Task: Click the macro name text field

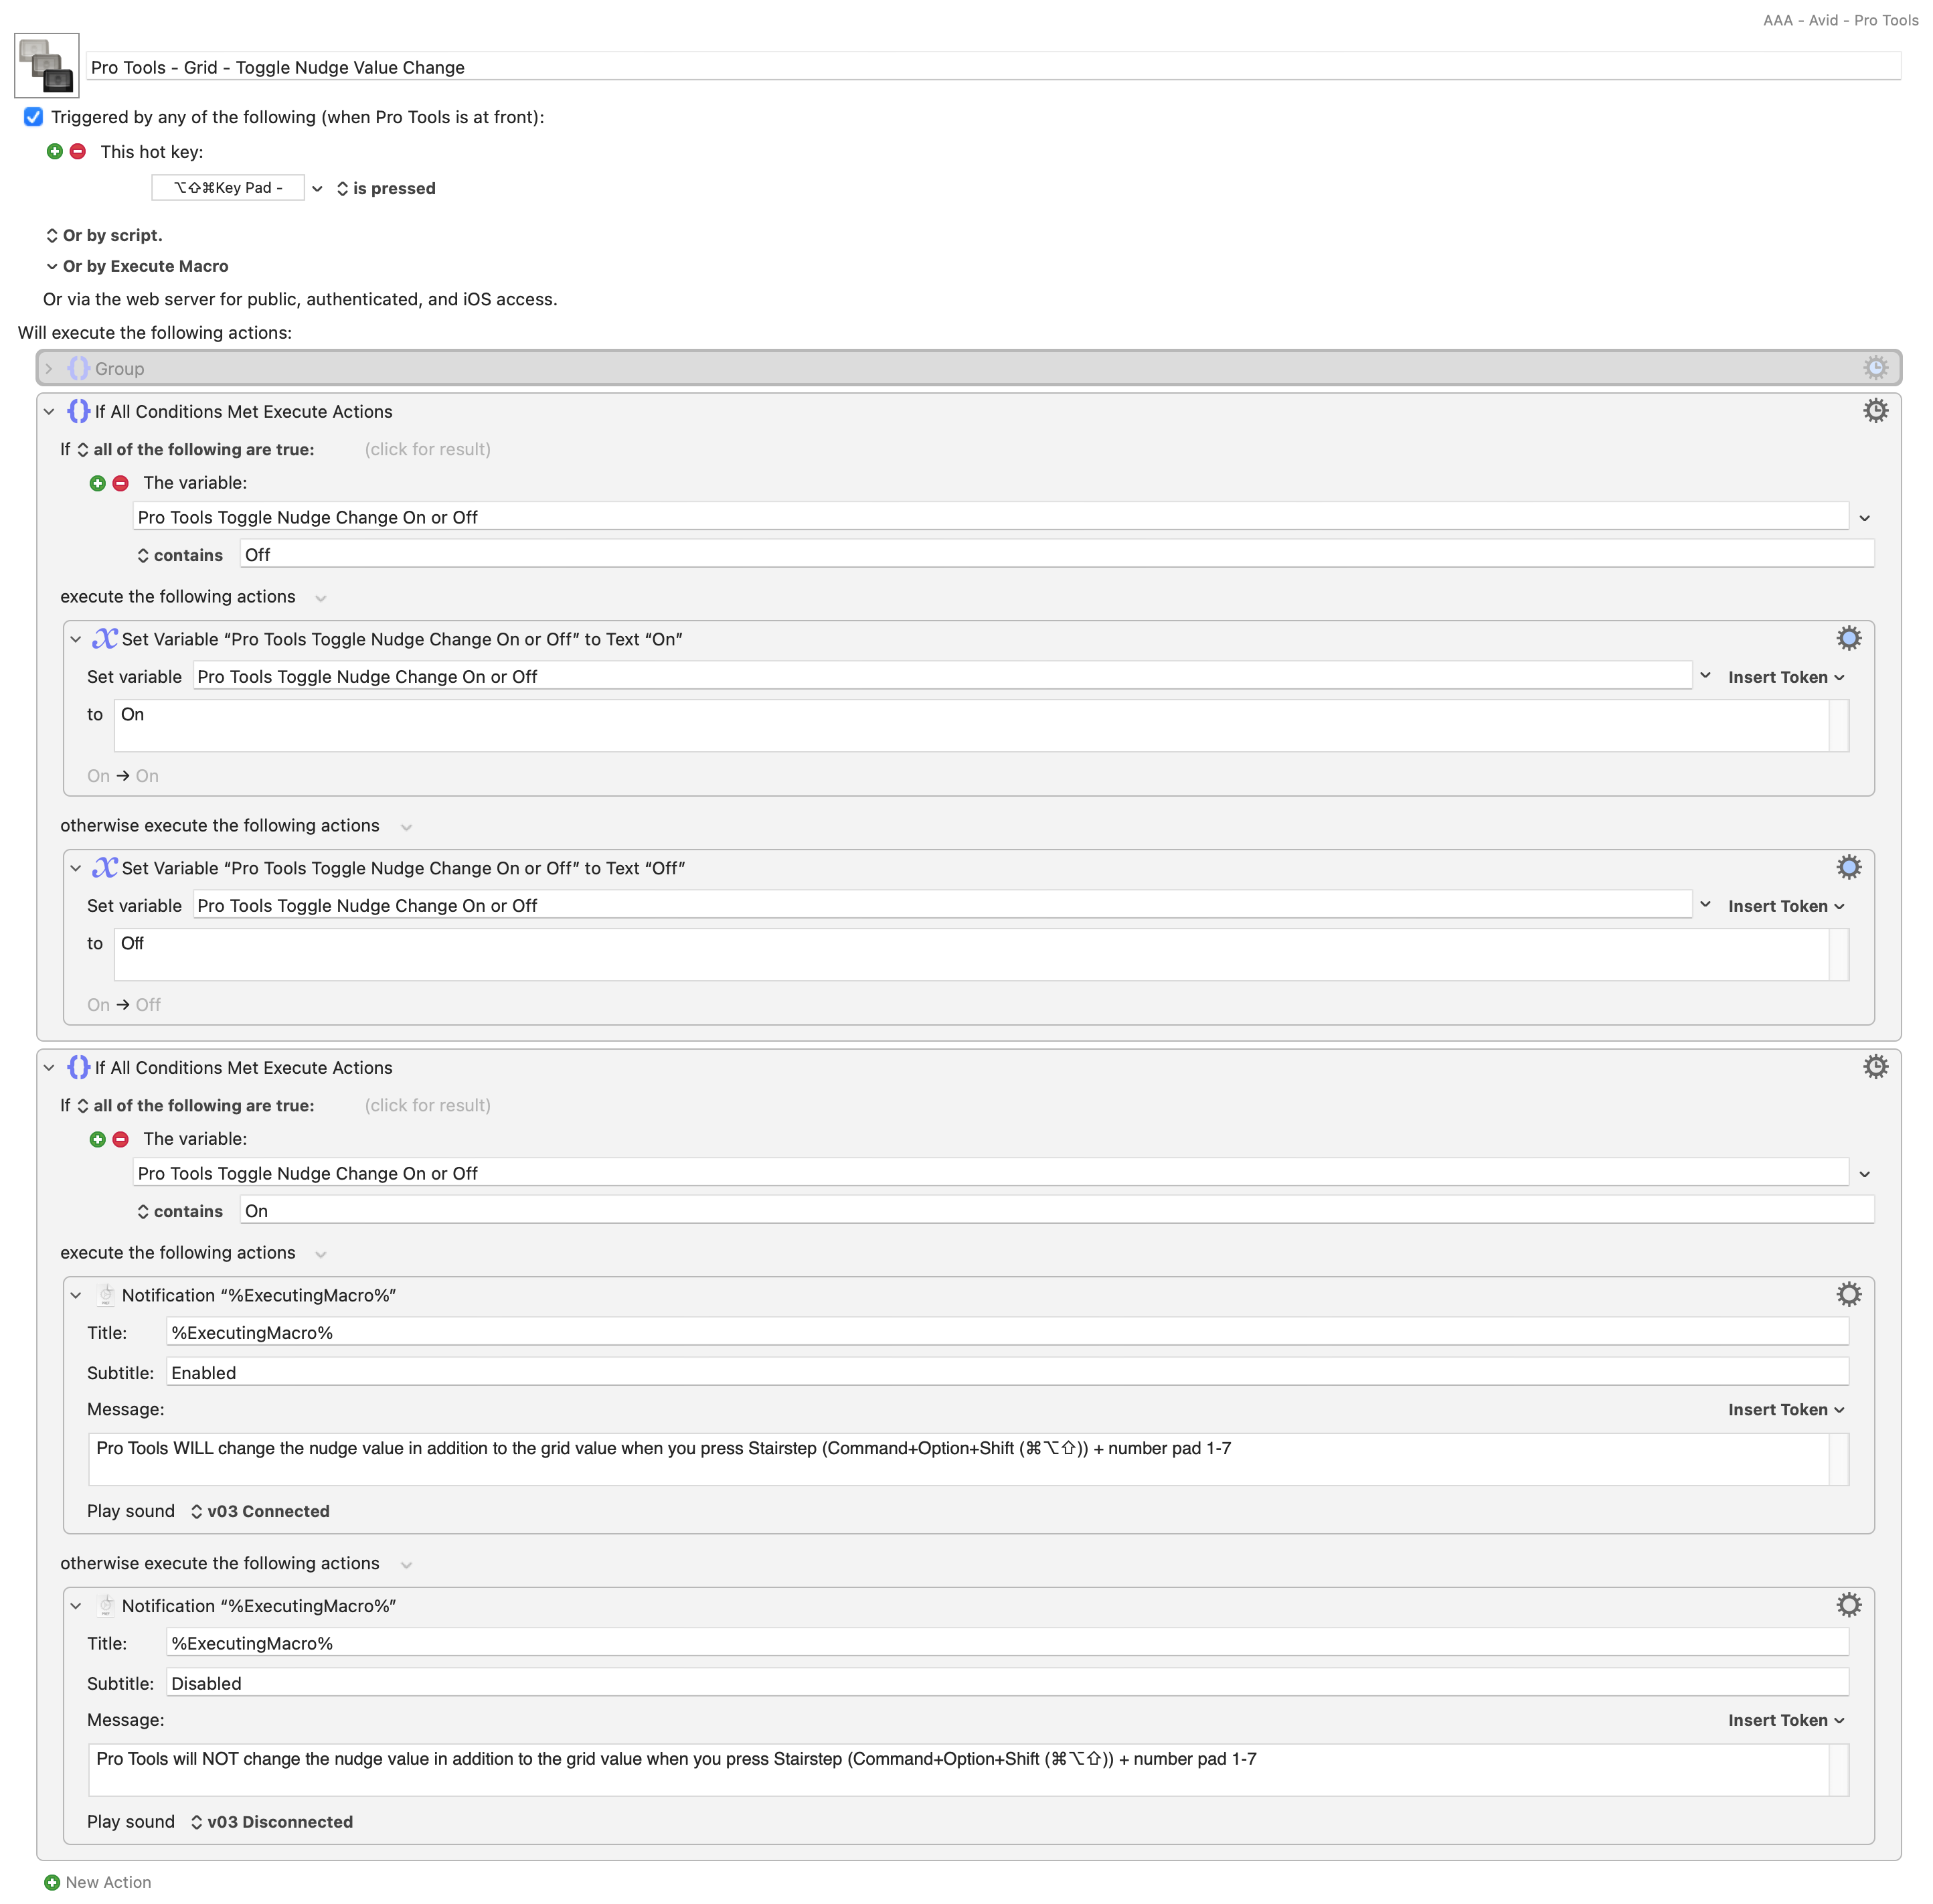Action: click(992, 67)
